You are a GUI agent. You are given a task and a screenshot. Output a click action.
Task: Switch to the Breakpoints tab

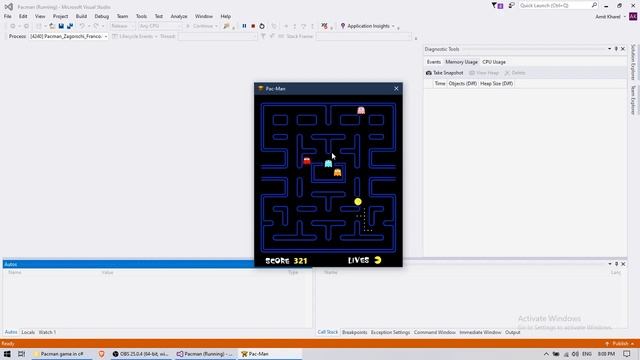355,332
